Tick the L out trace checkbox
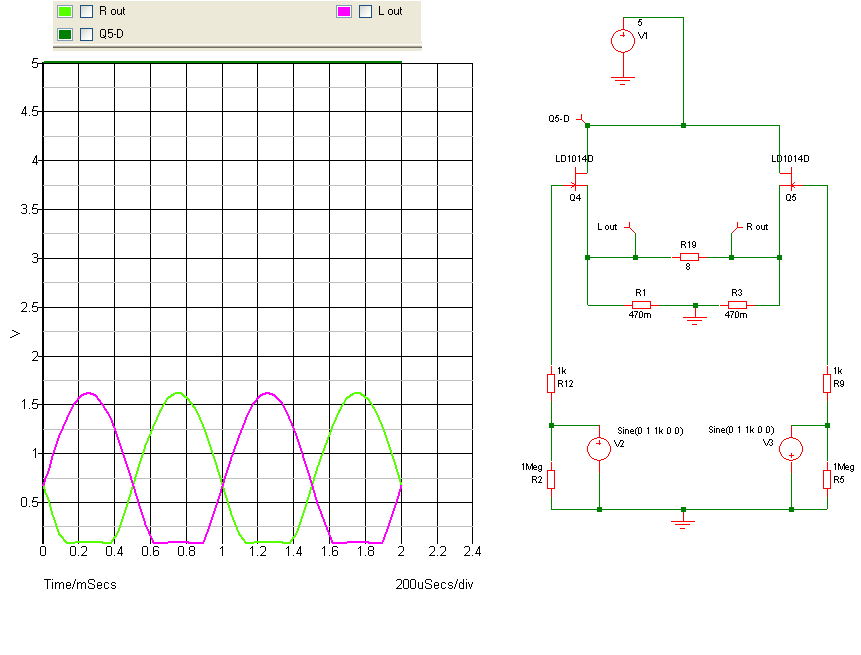The width and height of the screenshot is (861, 655). click(365, 11)
